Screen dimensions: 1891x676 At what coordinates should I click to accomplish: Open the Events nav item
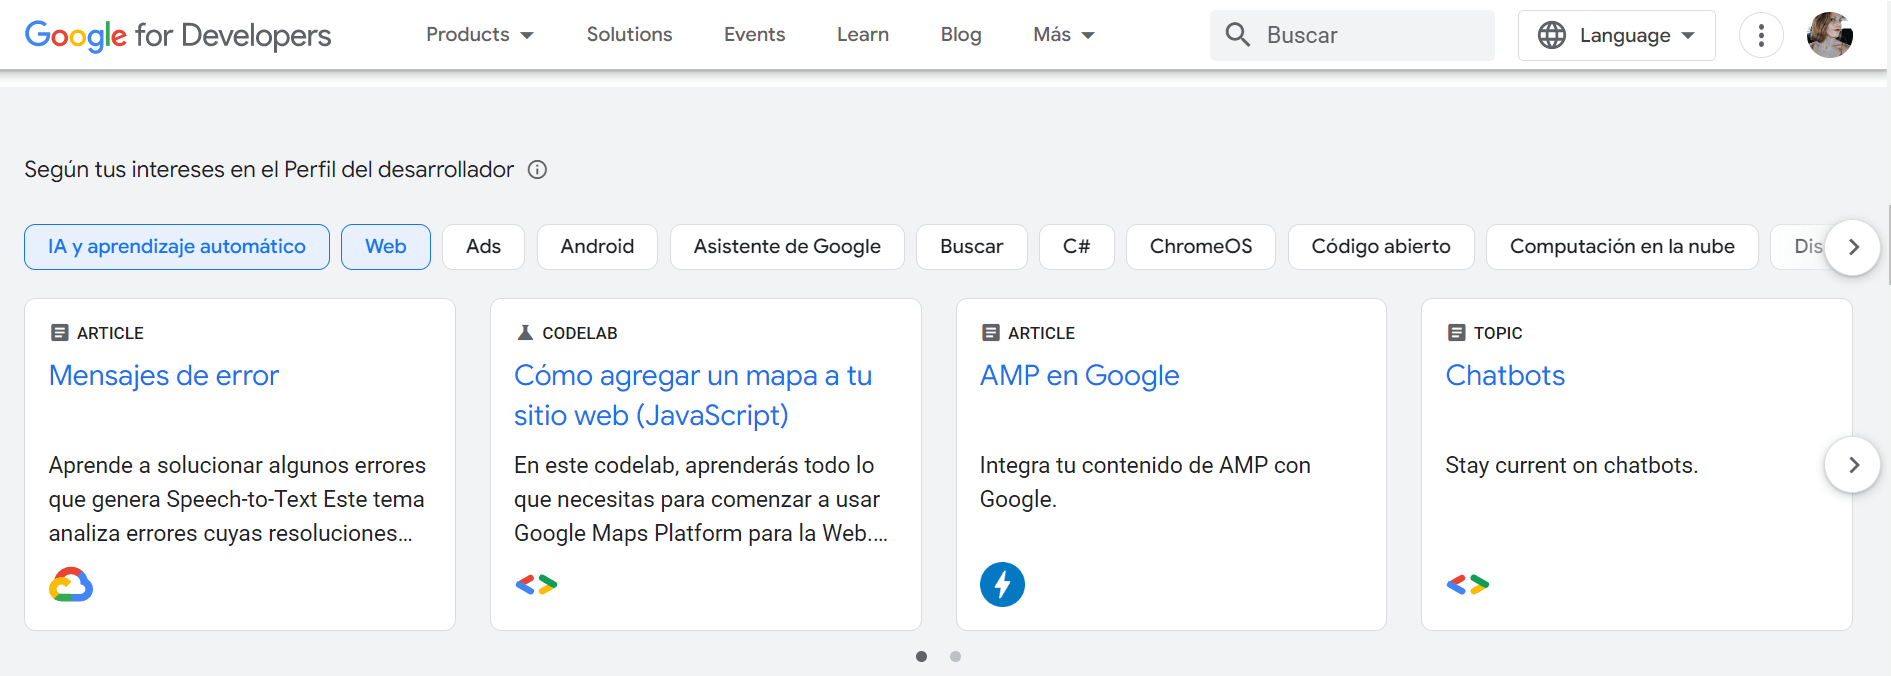pyautogui.click(x=755, y=35)
